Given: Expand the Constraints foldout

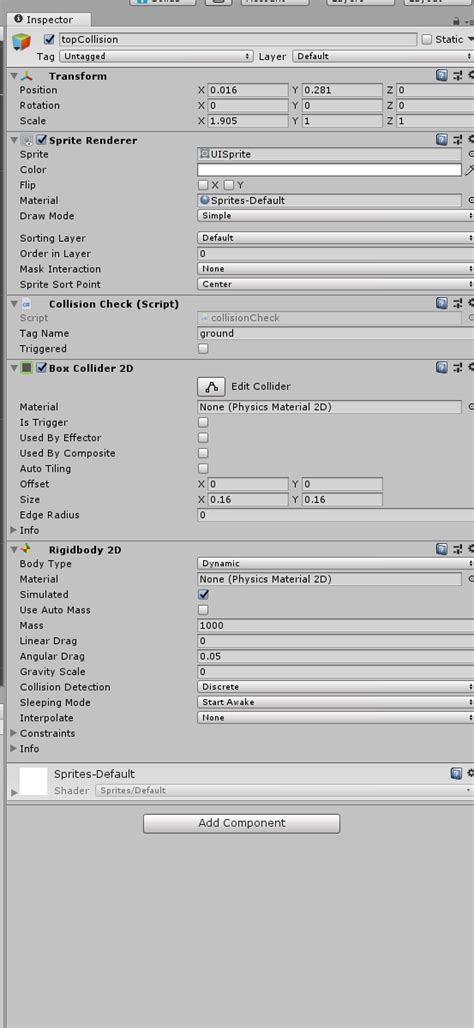Looking at the screenshot, I should tap(14, 733).
